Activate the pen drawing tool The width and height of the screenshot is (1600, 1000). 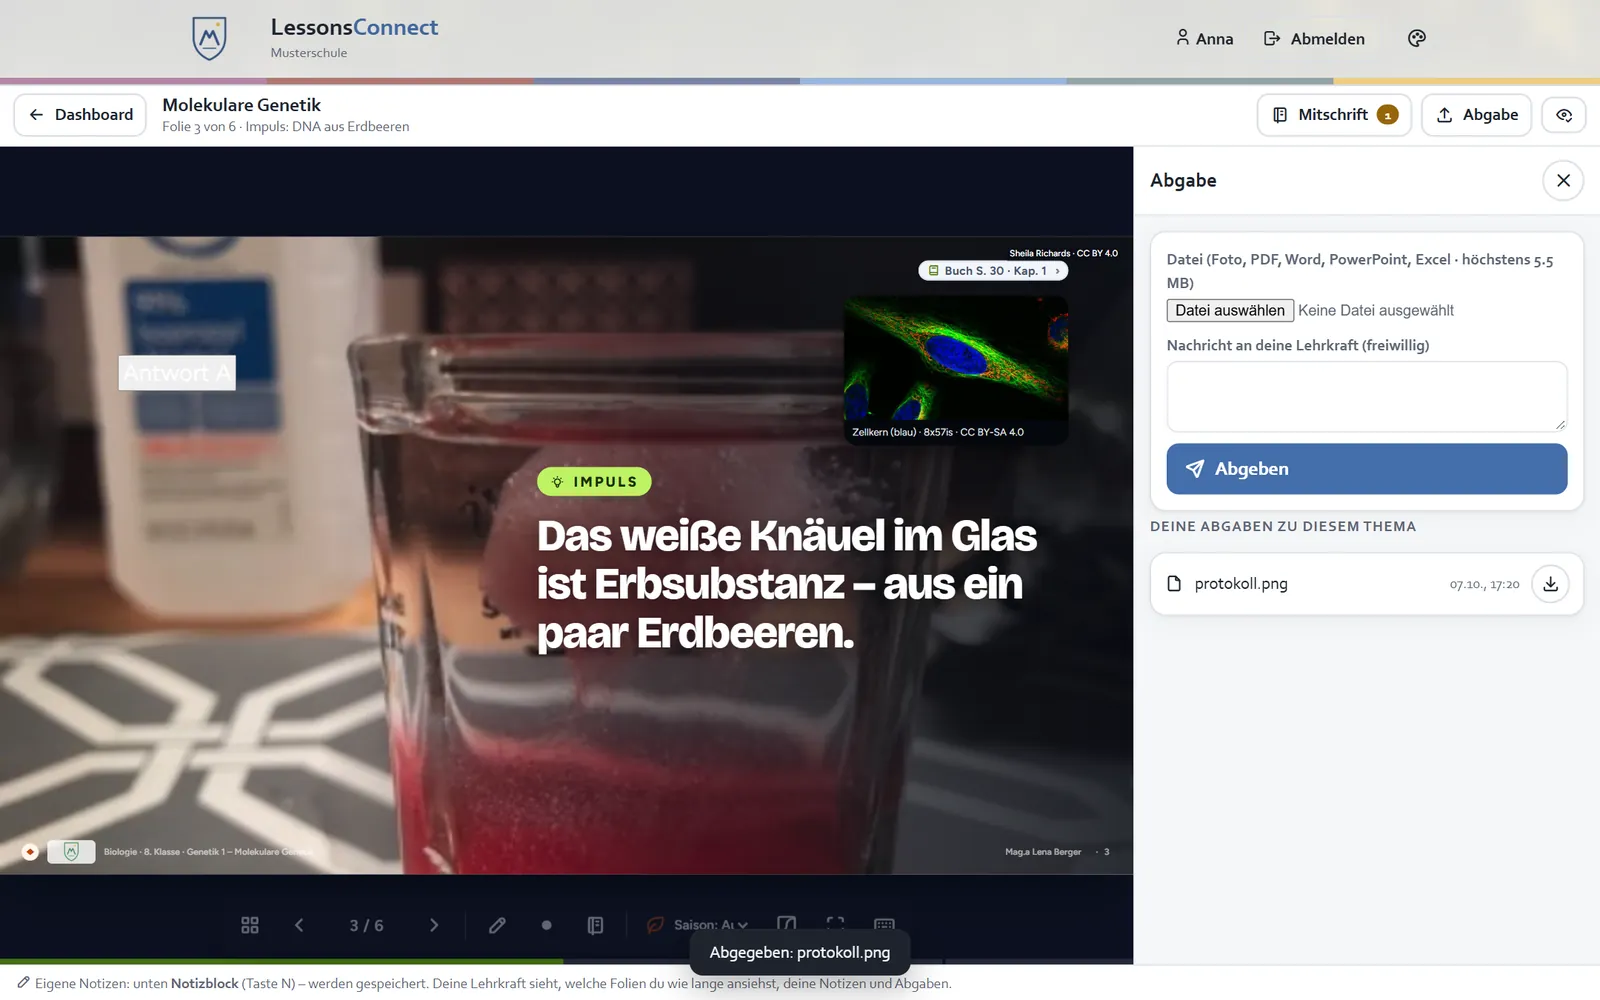click(497, 925)
